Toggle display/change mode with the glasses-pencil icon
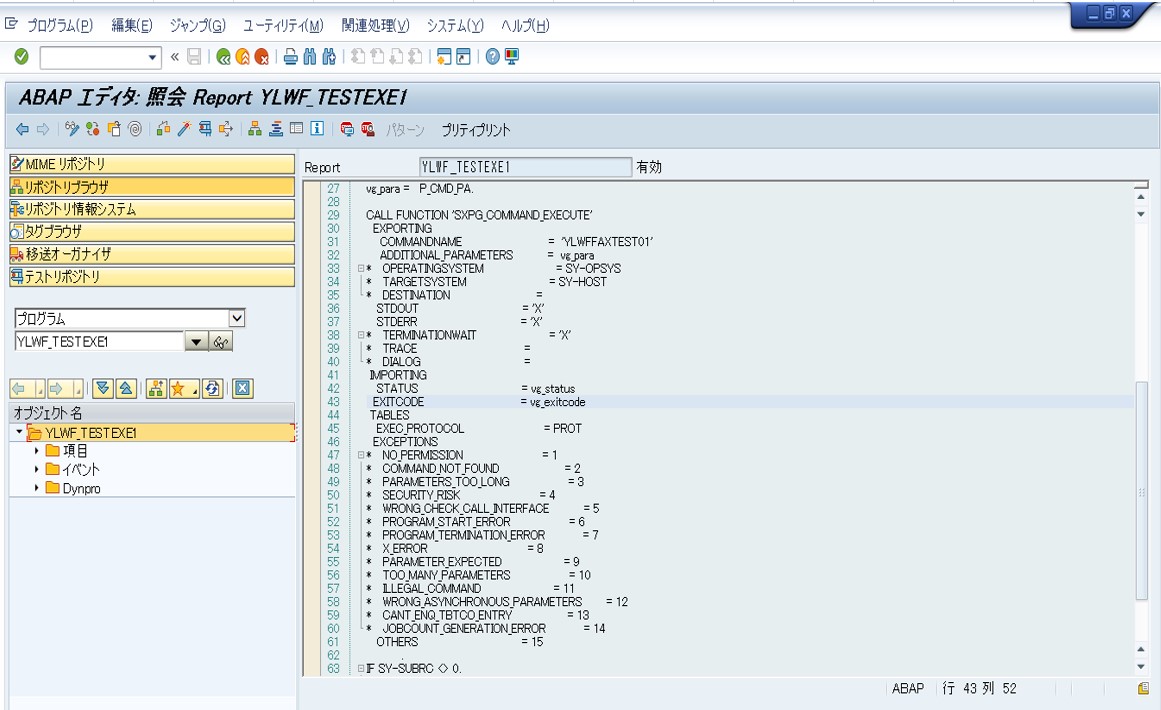Image resolution: width=1161 pixels, height=710 pixels. click(70, 130)
